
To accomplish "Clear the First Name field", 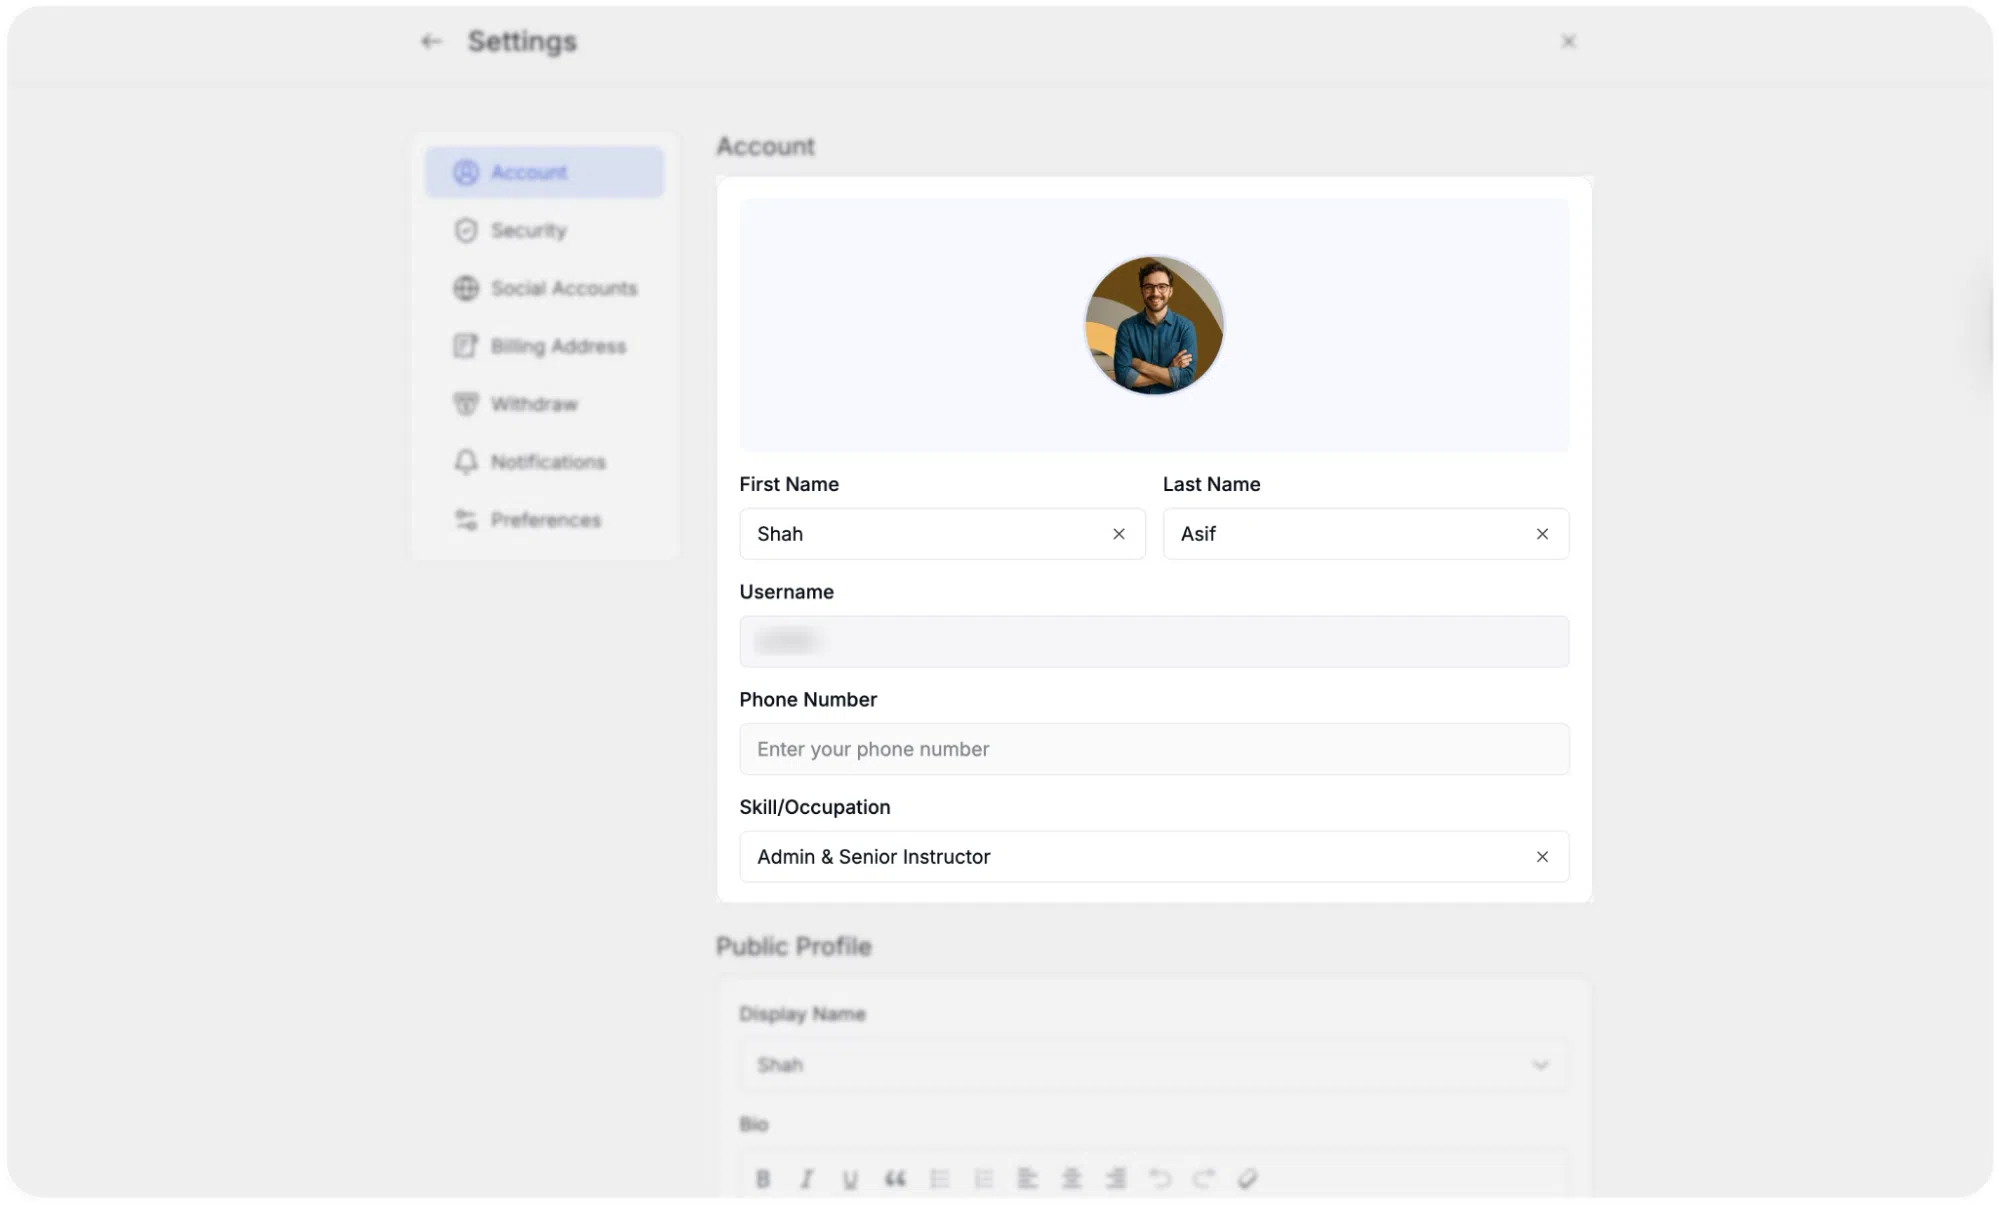I will click(x=1119, y=534).
